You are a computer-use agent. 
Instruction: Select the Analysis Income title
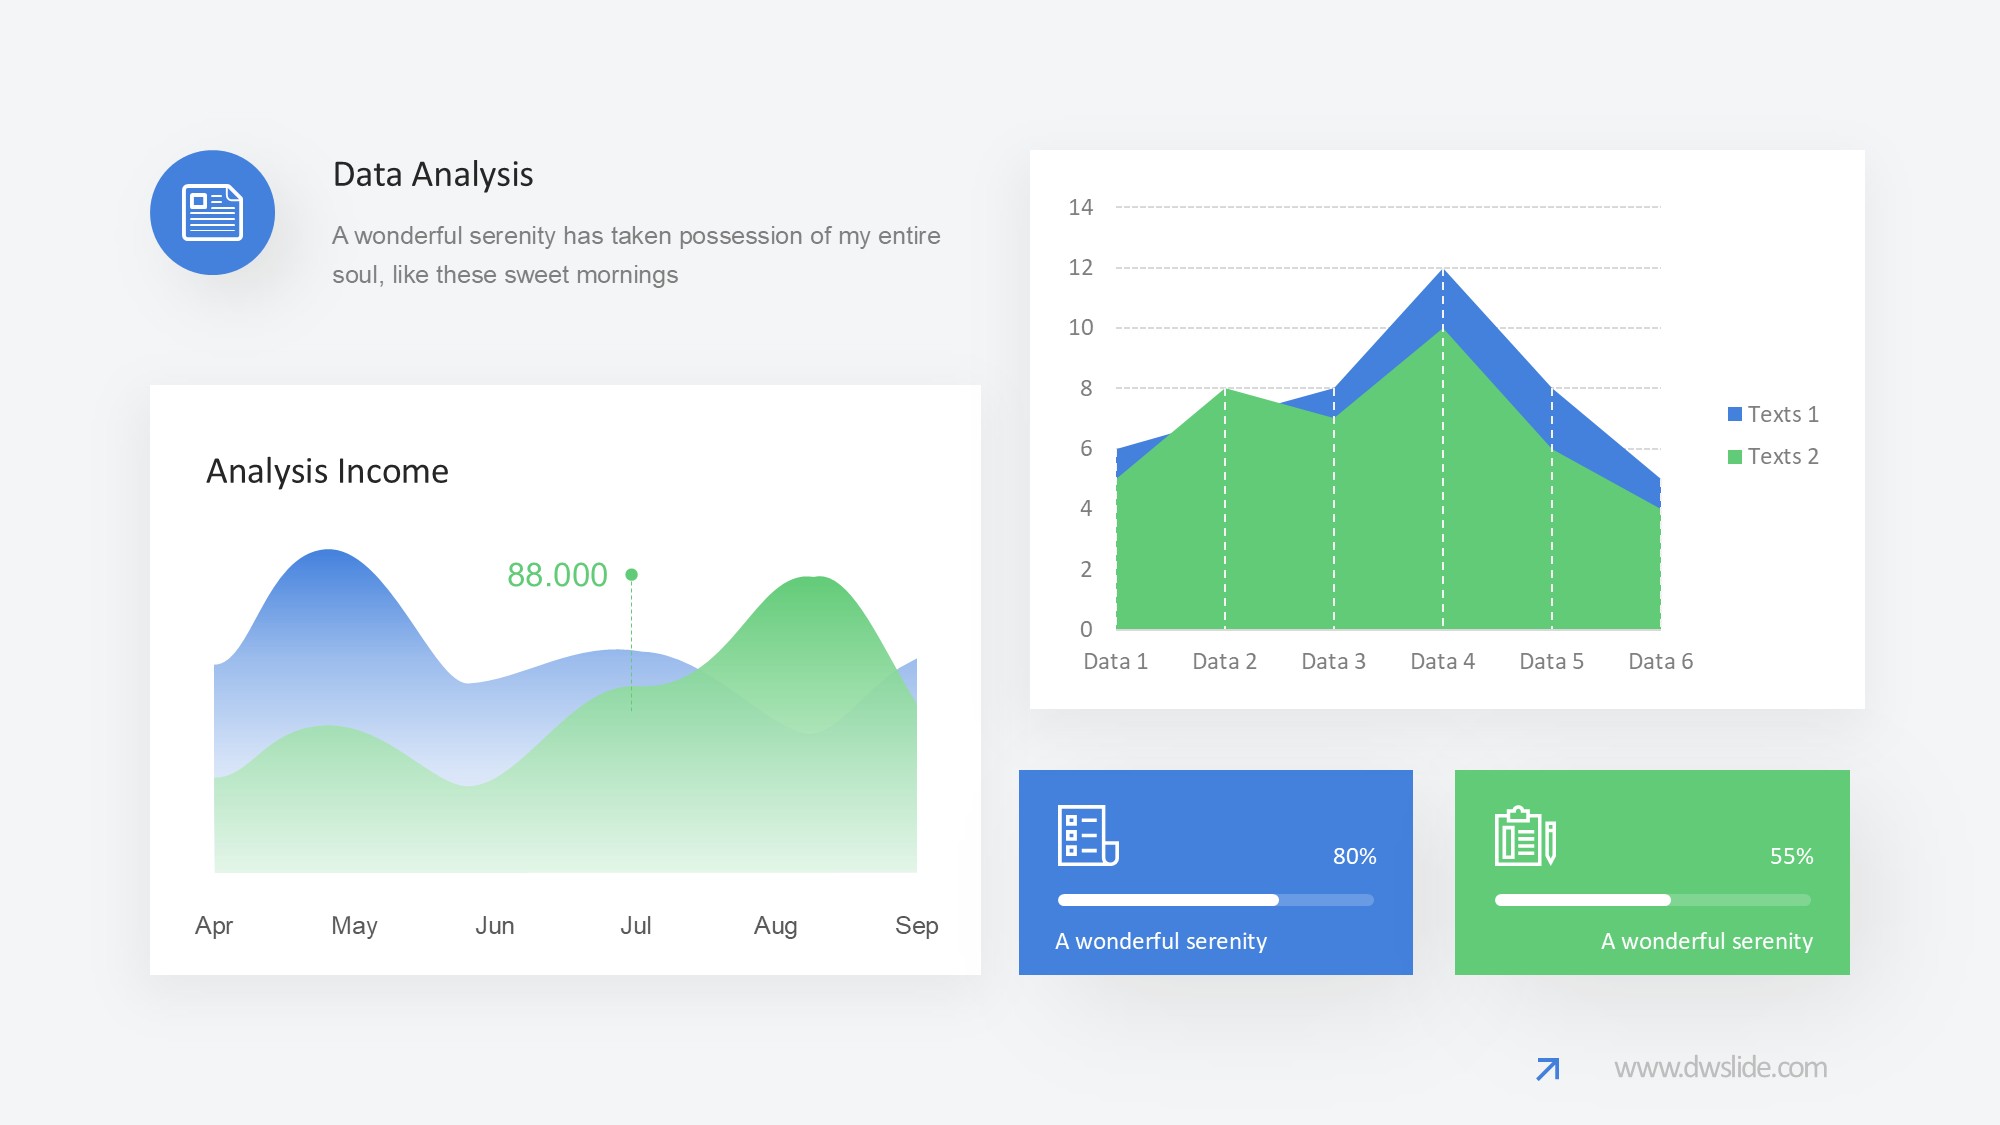coord(327,471)
